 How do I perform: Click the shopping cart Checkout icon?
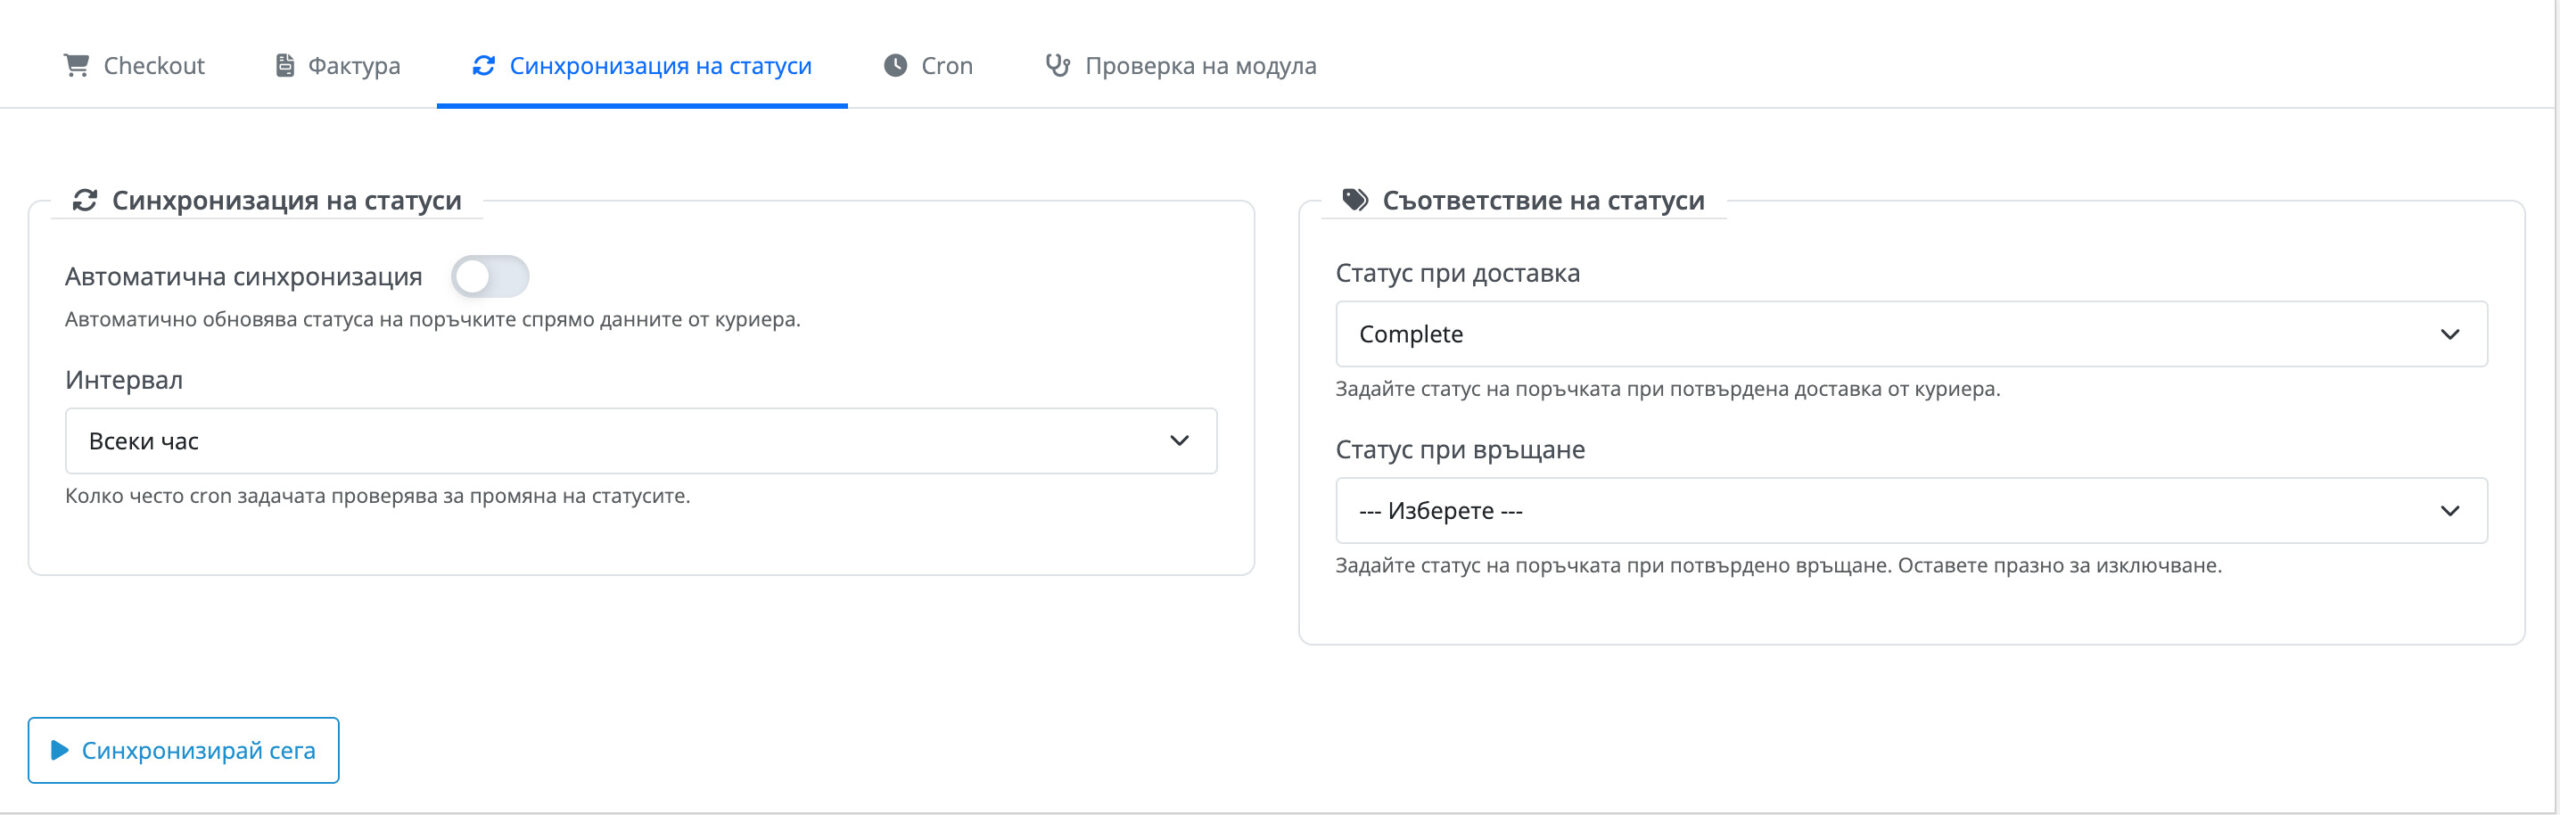[x=76, y=66]
